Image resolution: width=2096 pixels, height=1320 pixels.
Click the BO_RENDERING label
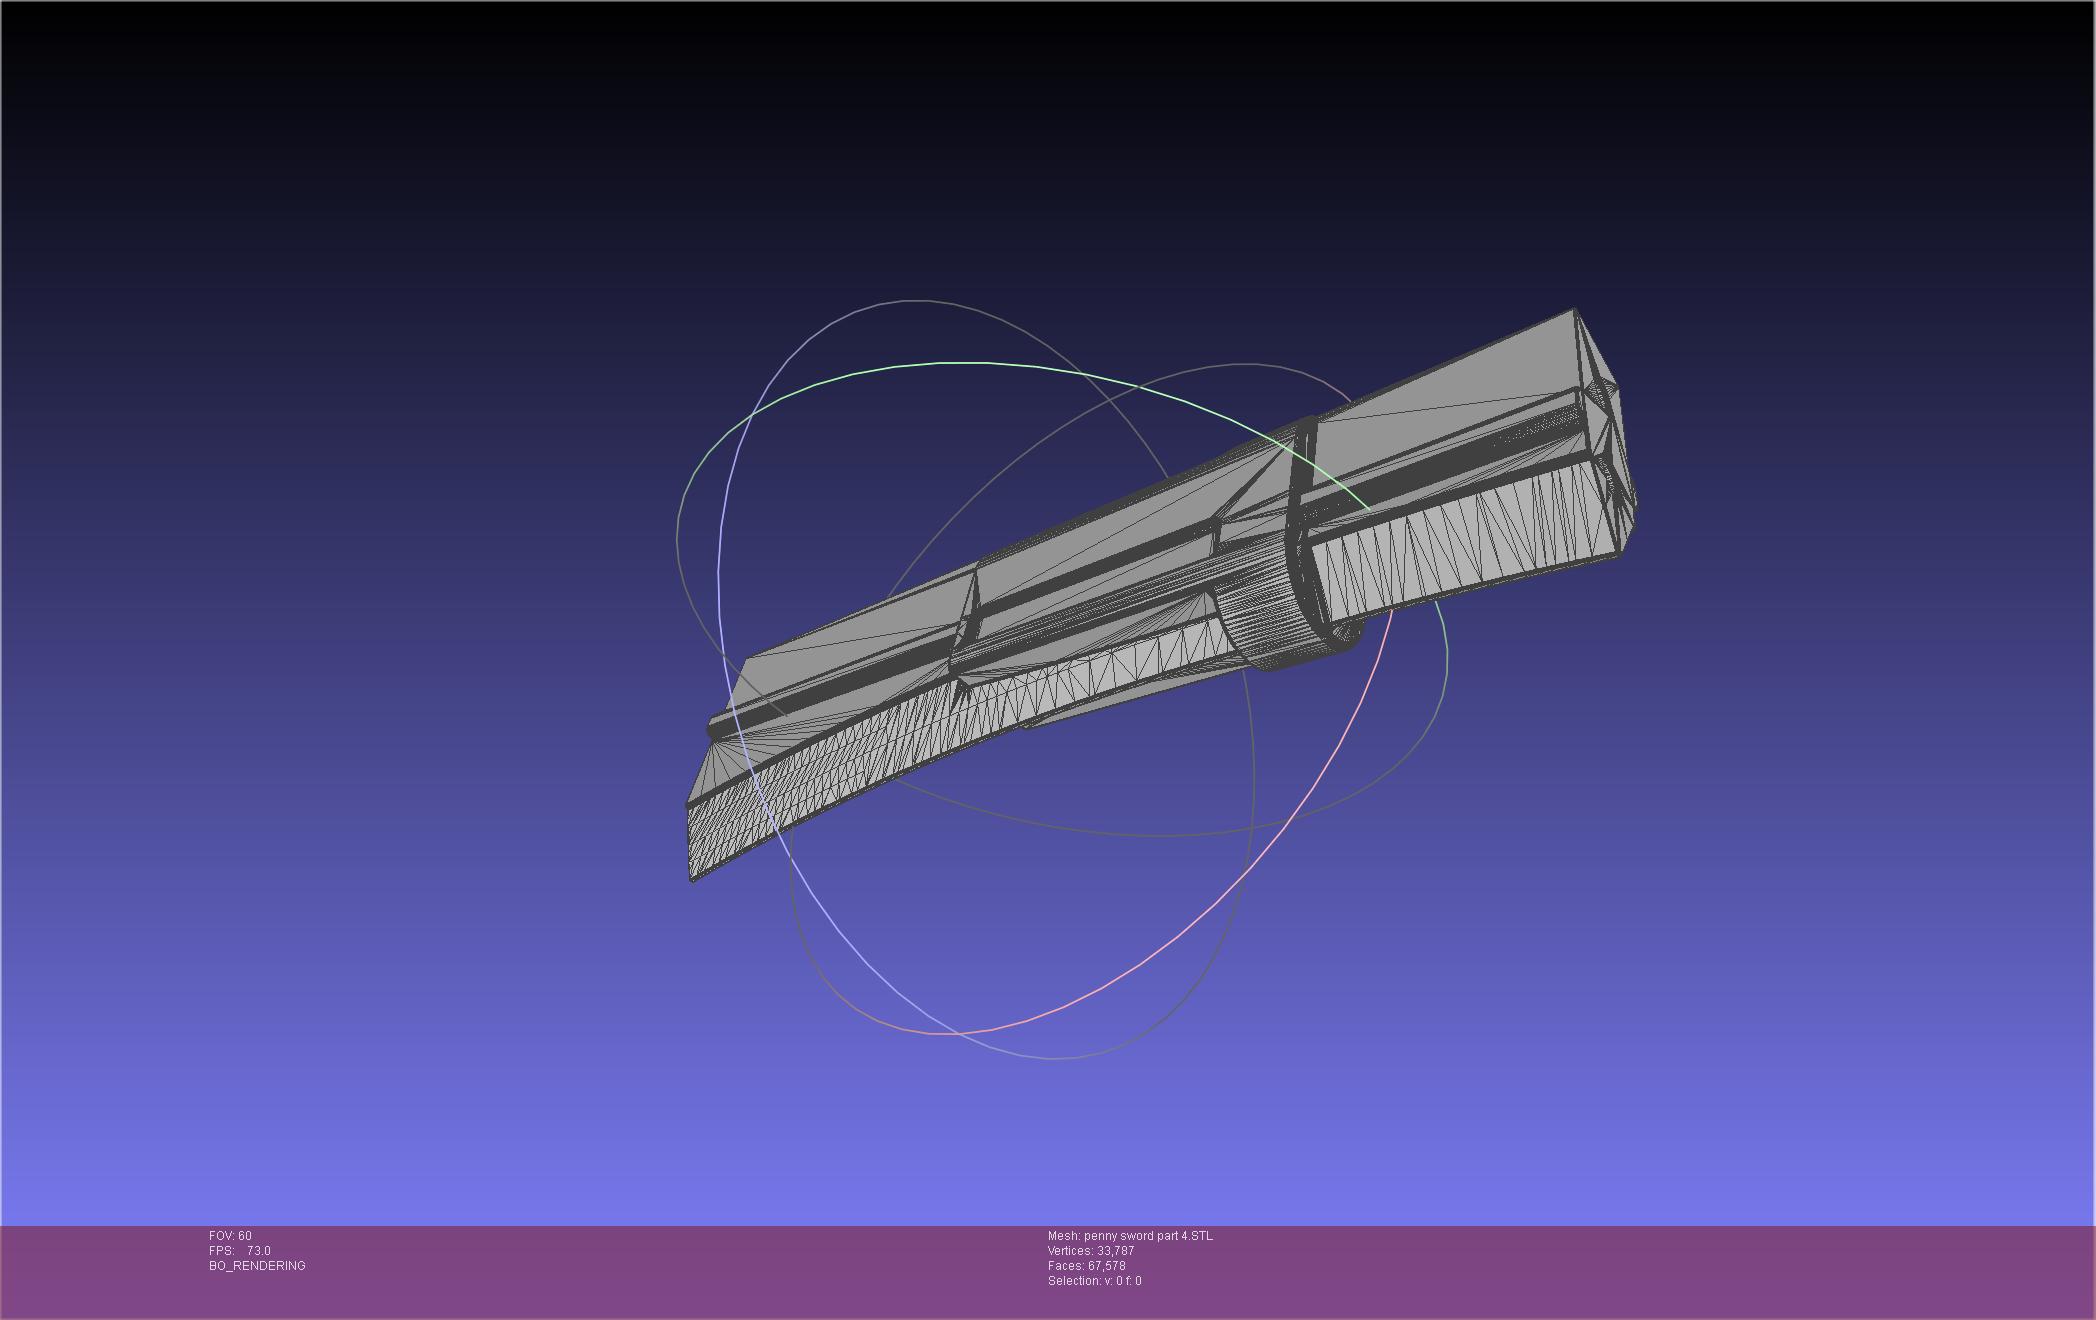257,1266
